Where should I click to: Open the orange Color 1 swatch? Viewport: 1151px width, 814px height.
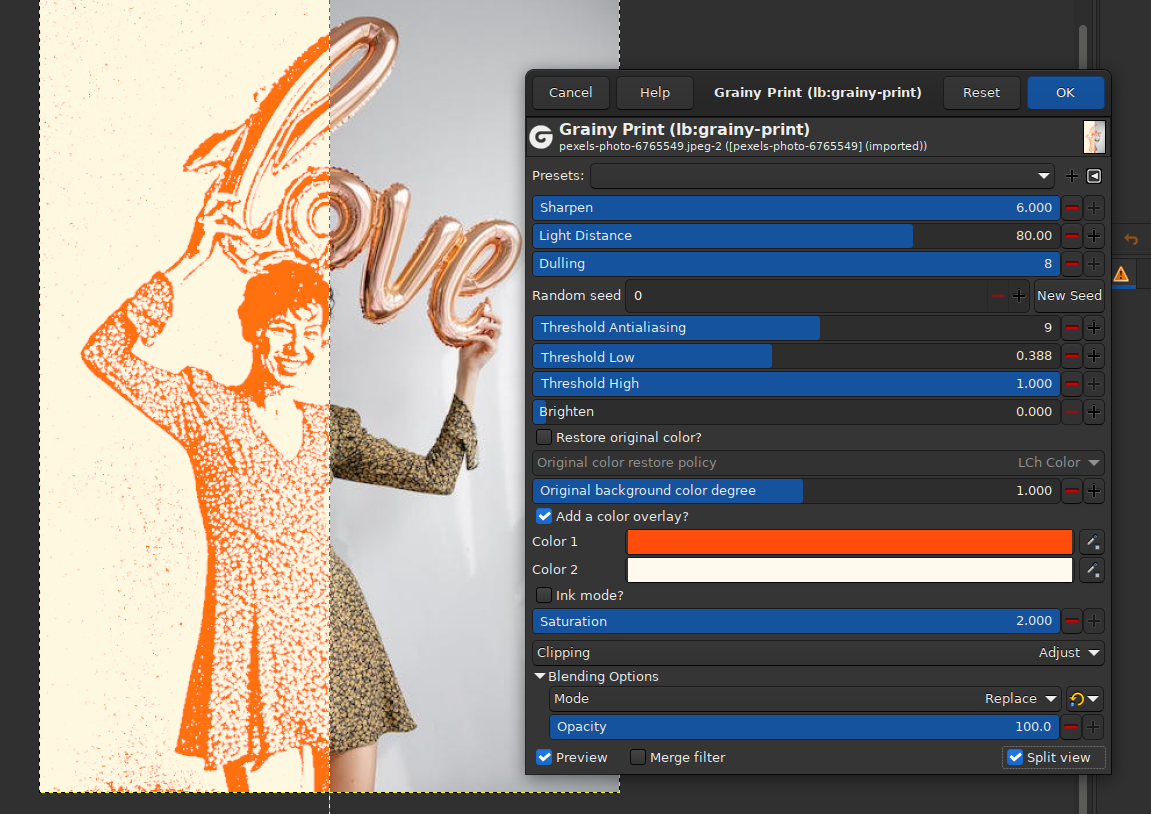[x=849, y=542]
